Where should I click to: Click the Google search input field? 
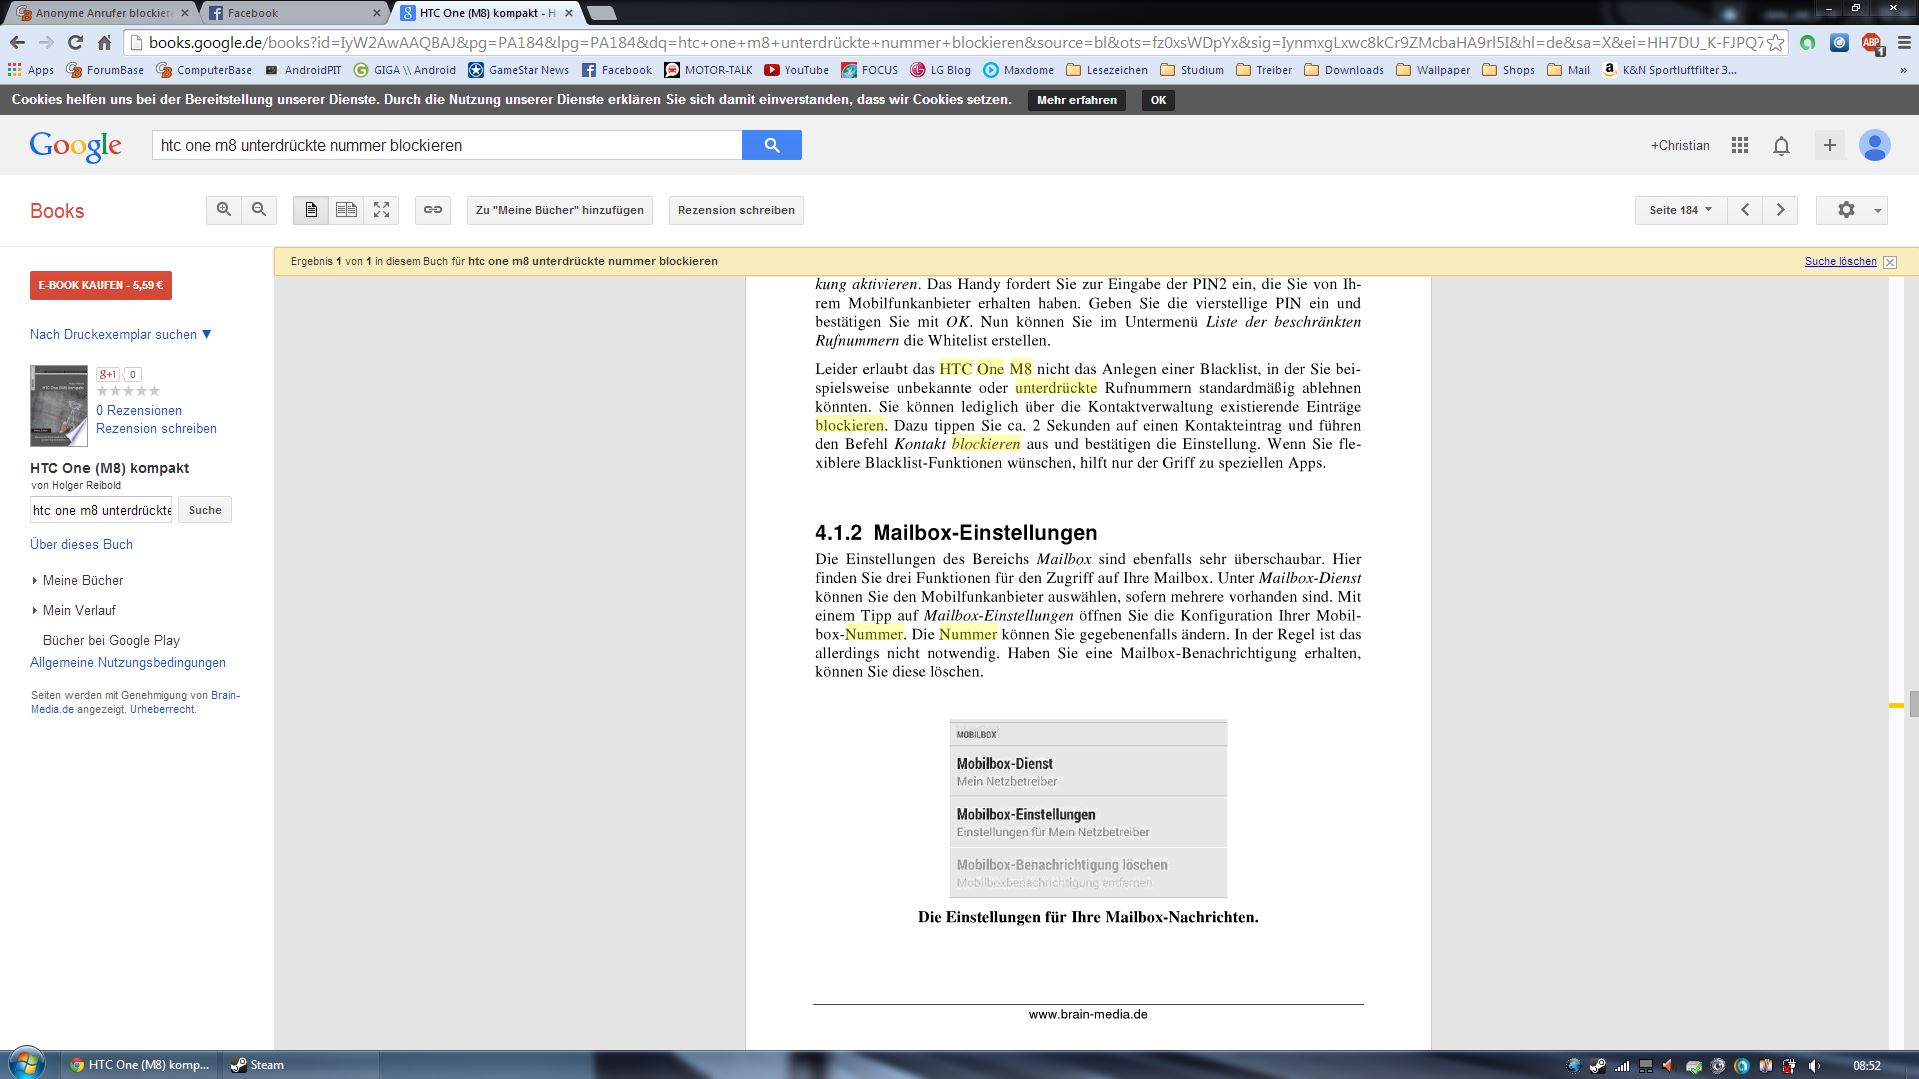[x=447, y=145]
